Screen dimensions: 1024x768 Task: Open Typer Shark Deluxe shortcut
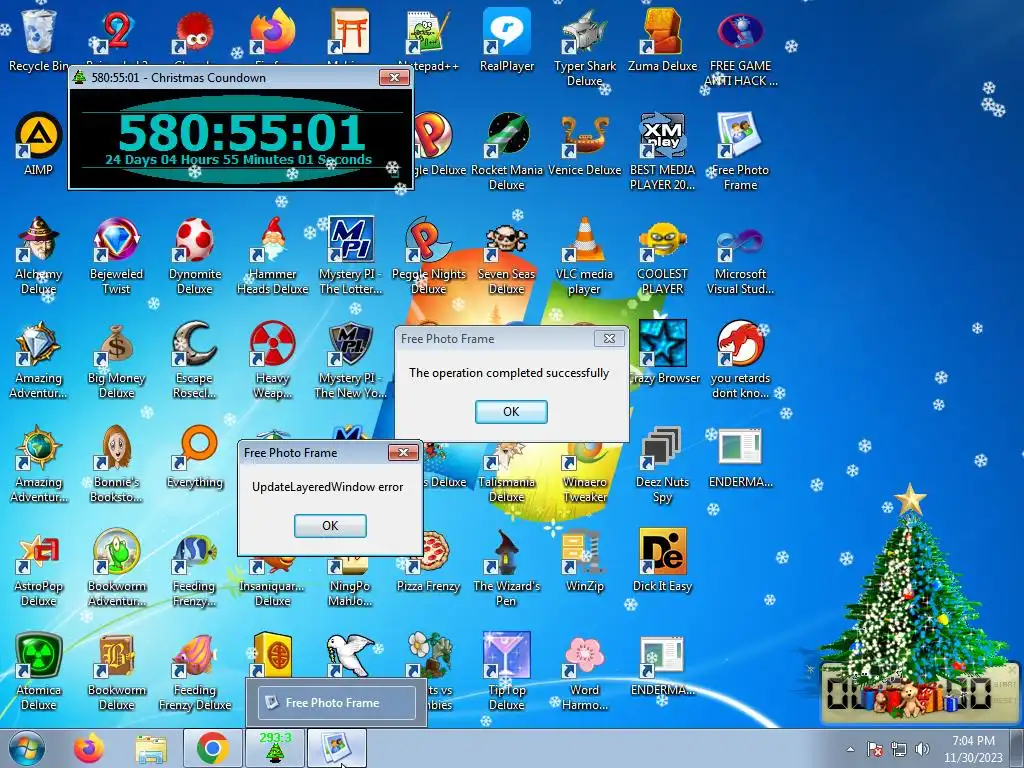(584, 47)
